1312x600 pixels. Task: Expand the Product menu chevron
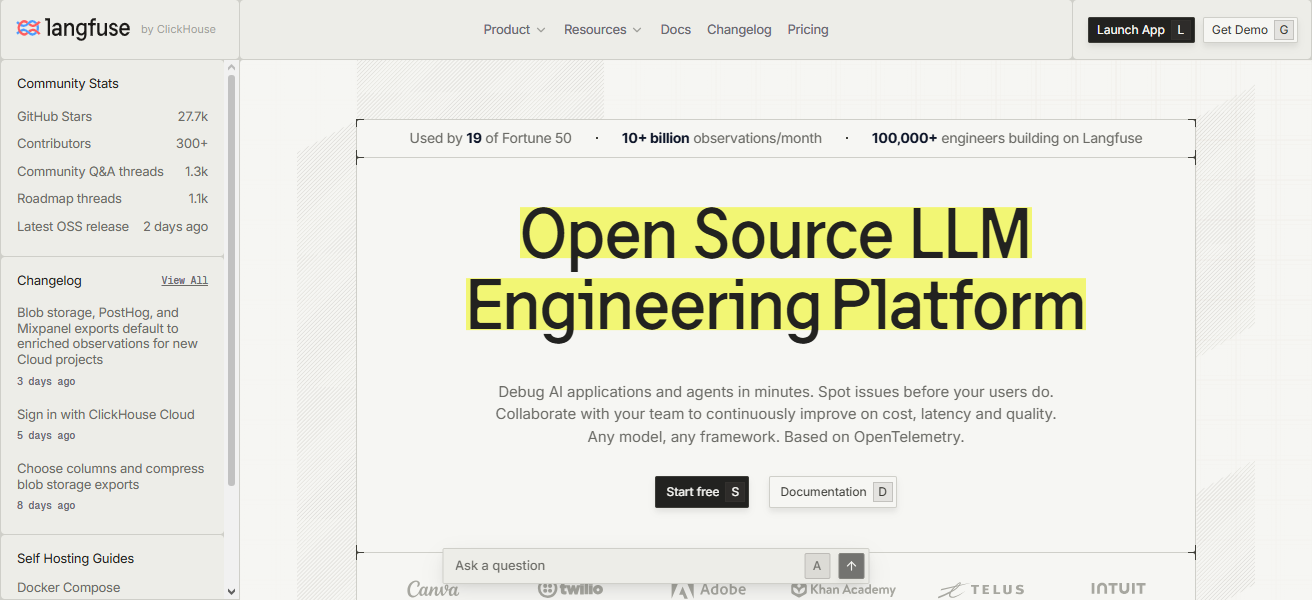pyautogui.click(x=541, y=30)
